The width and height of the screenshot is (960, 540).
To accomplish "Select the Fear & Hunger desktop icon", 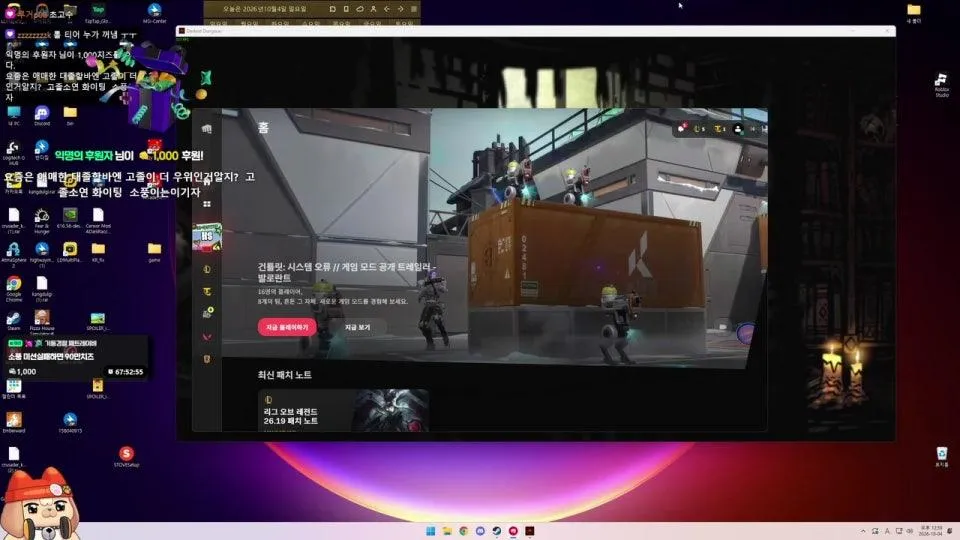I will pos(42,220).
